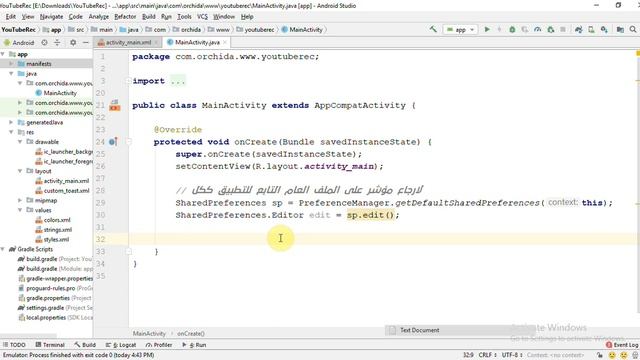Collapse the res folder arrow
The image size is (640, 360).
click(11, 132)
